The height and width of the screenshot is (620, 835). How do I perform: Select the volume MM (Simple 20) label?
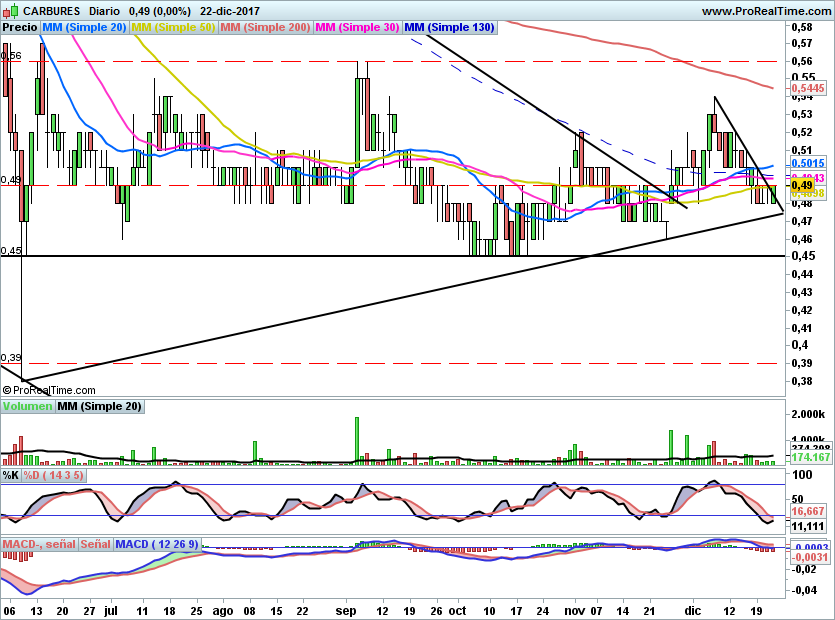click(x=99, y=407)
